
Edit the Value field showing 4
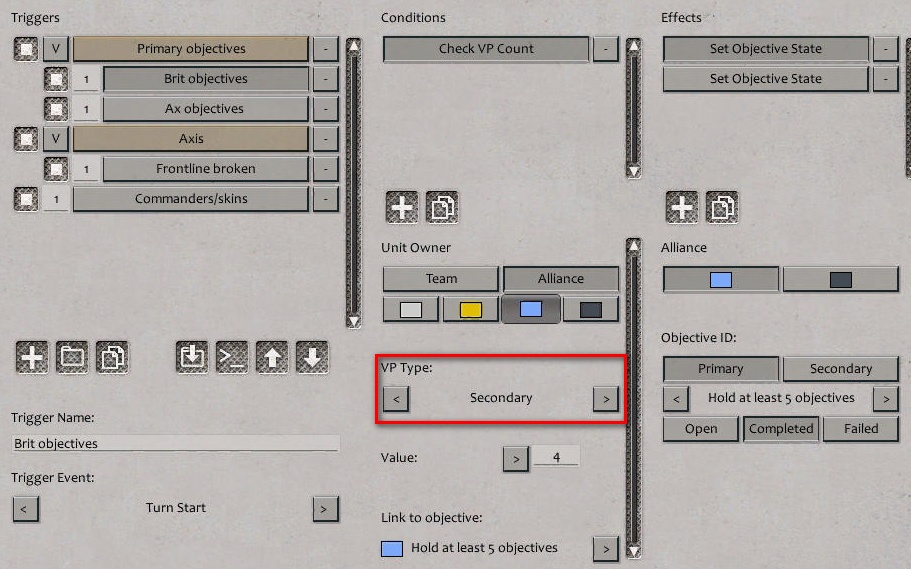(556, 457)
